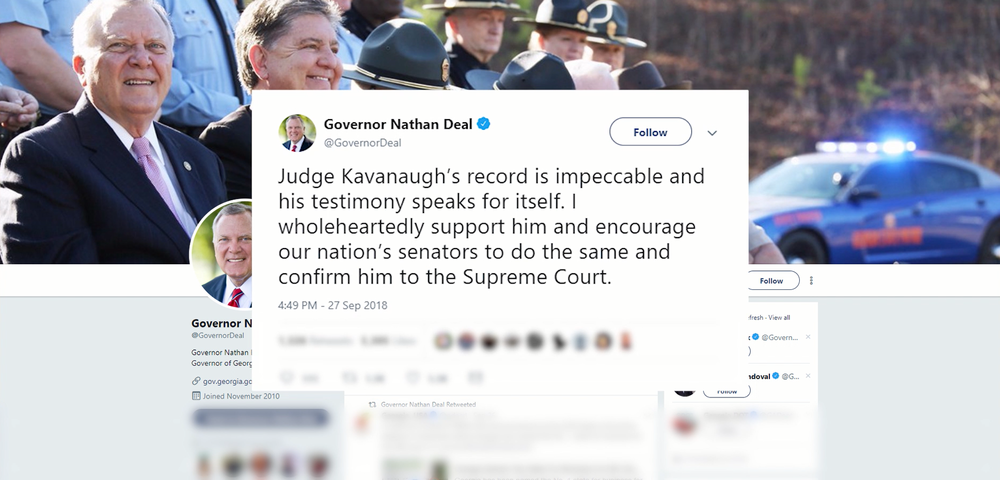Click the direct message envelope icon
Image resolution: width=1000 pixels, height=480 pixels.
point(476,377)
